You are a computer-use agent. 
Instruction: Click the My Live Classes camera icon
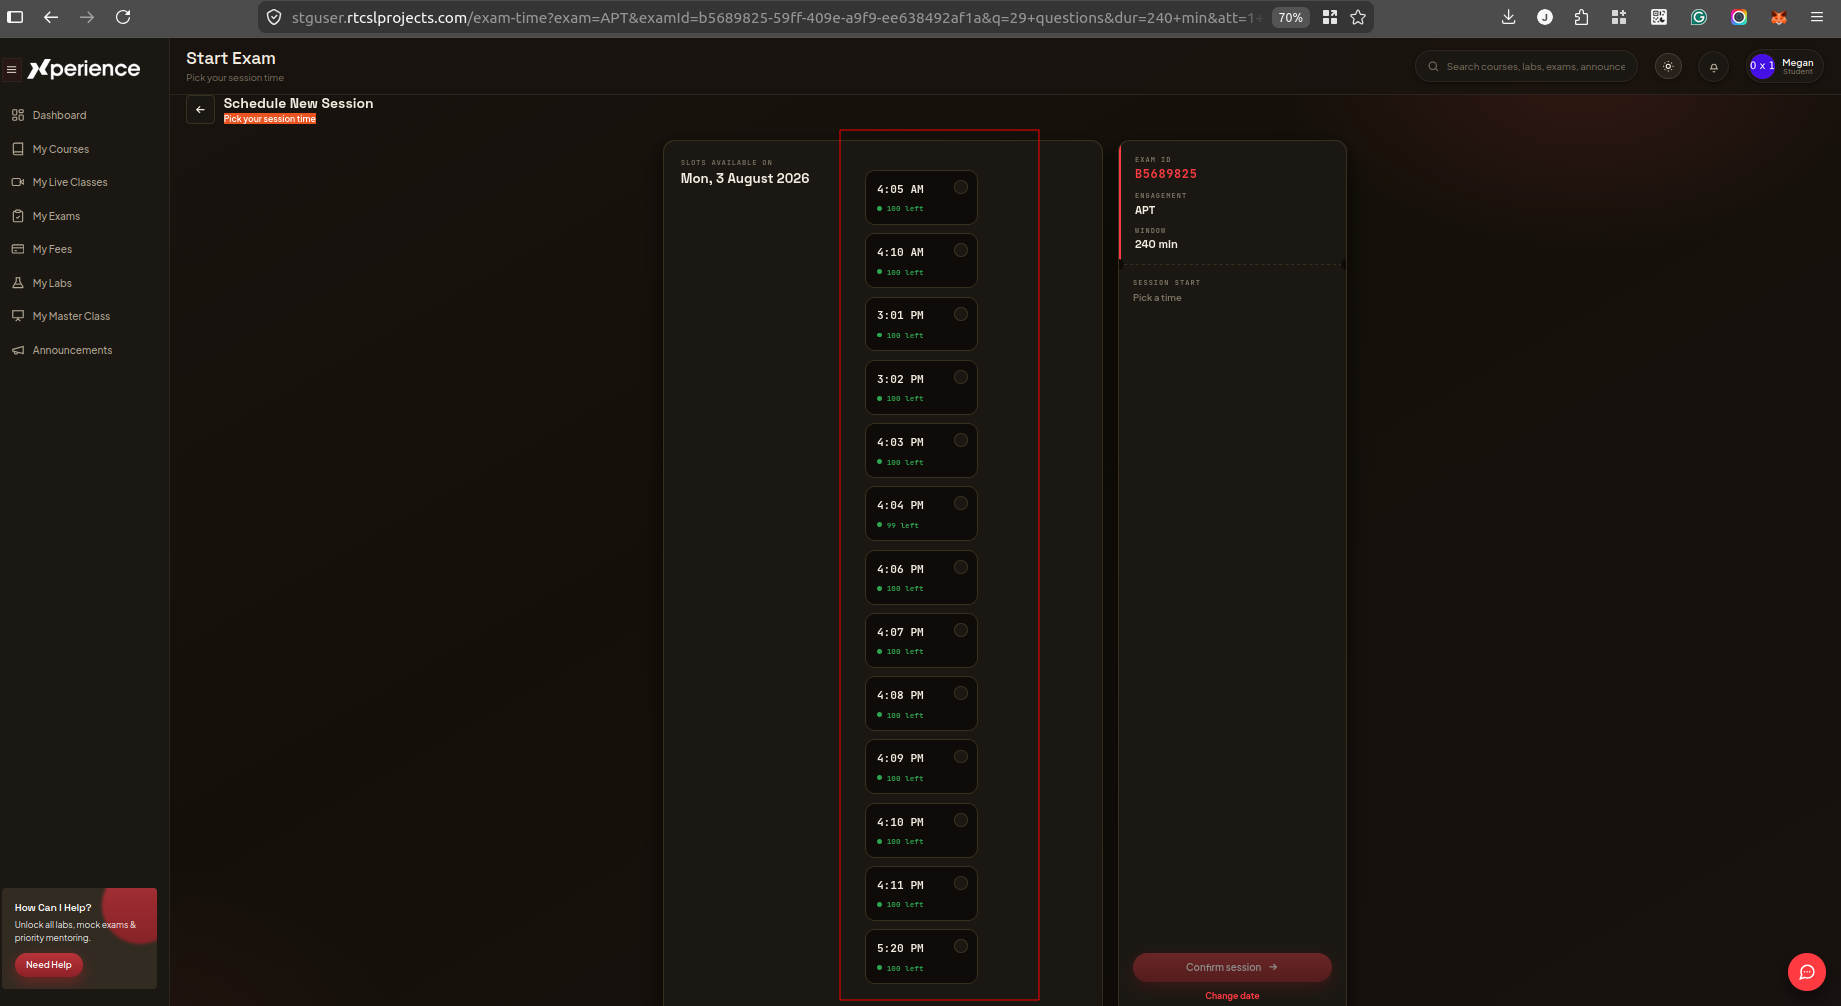(x=18, y=182)
